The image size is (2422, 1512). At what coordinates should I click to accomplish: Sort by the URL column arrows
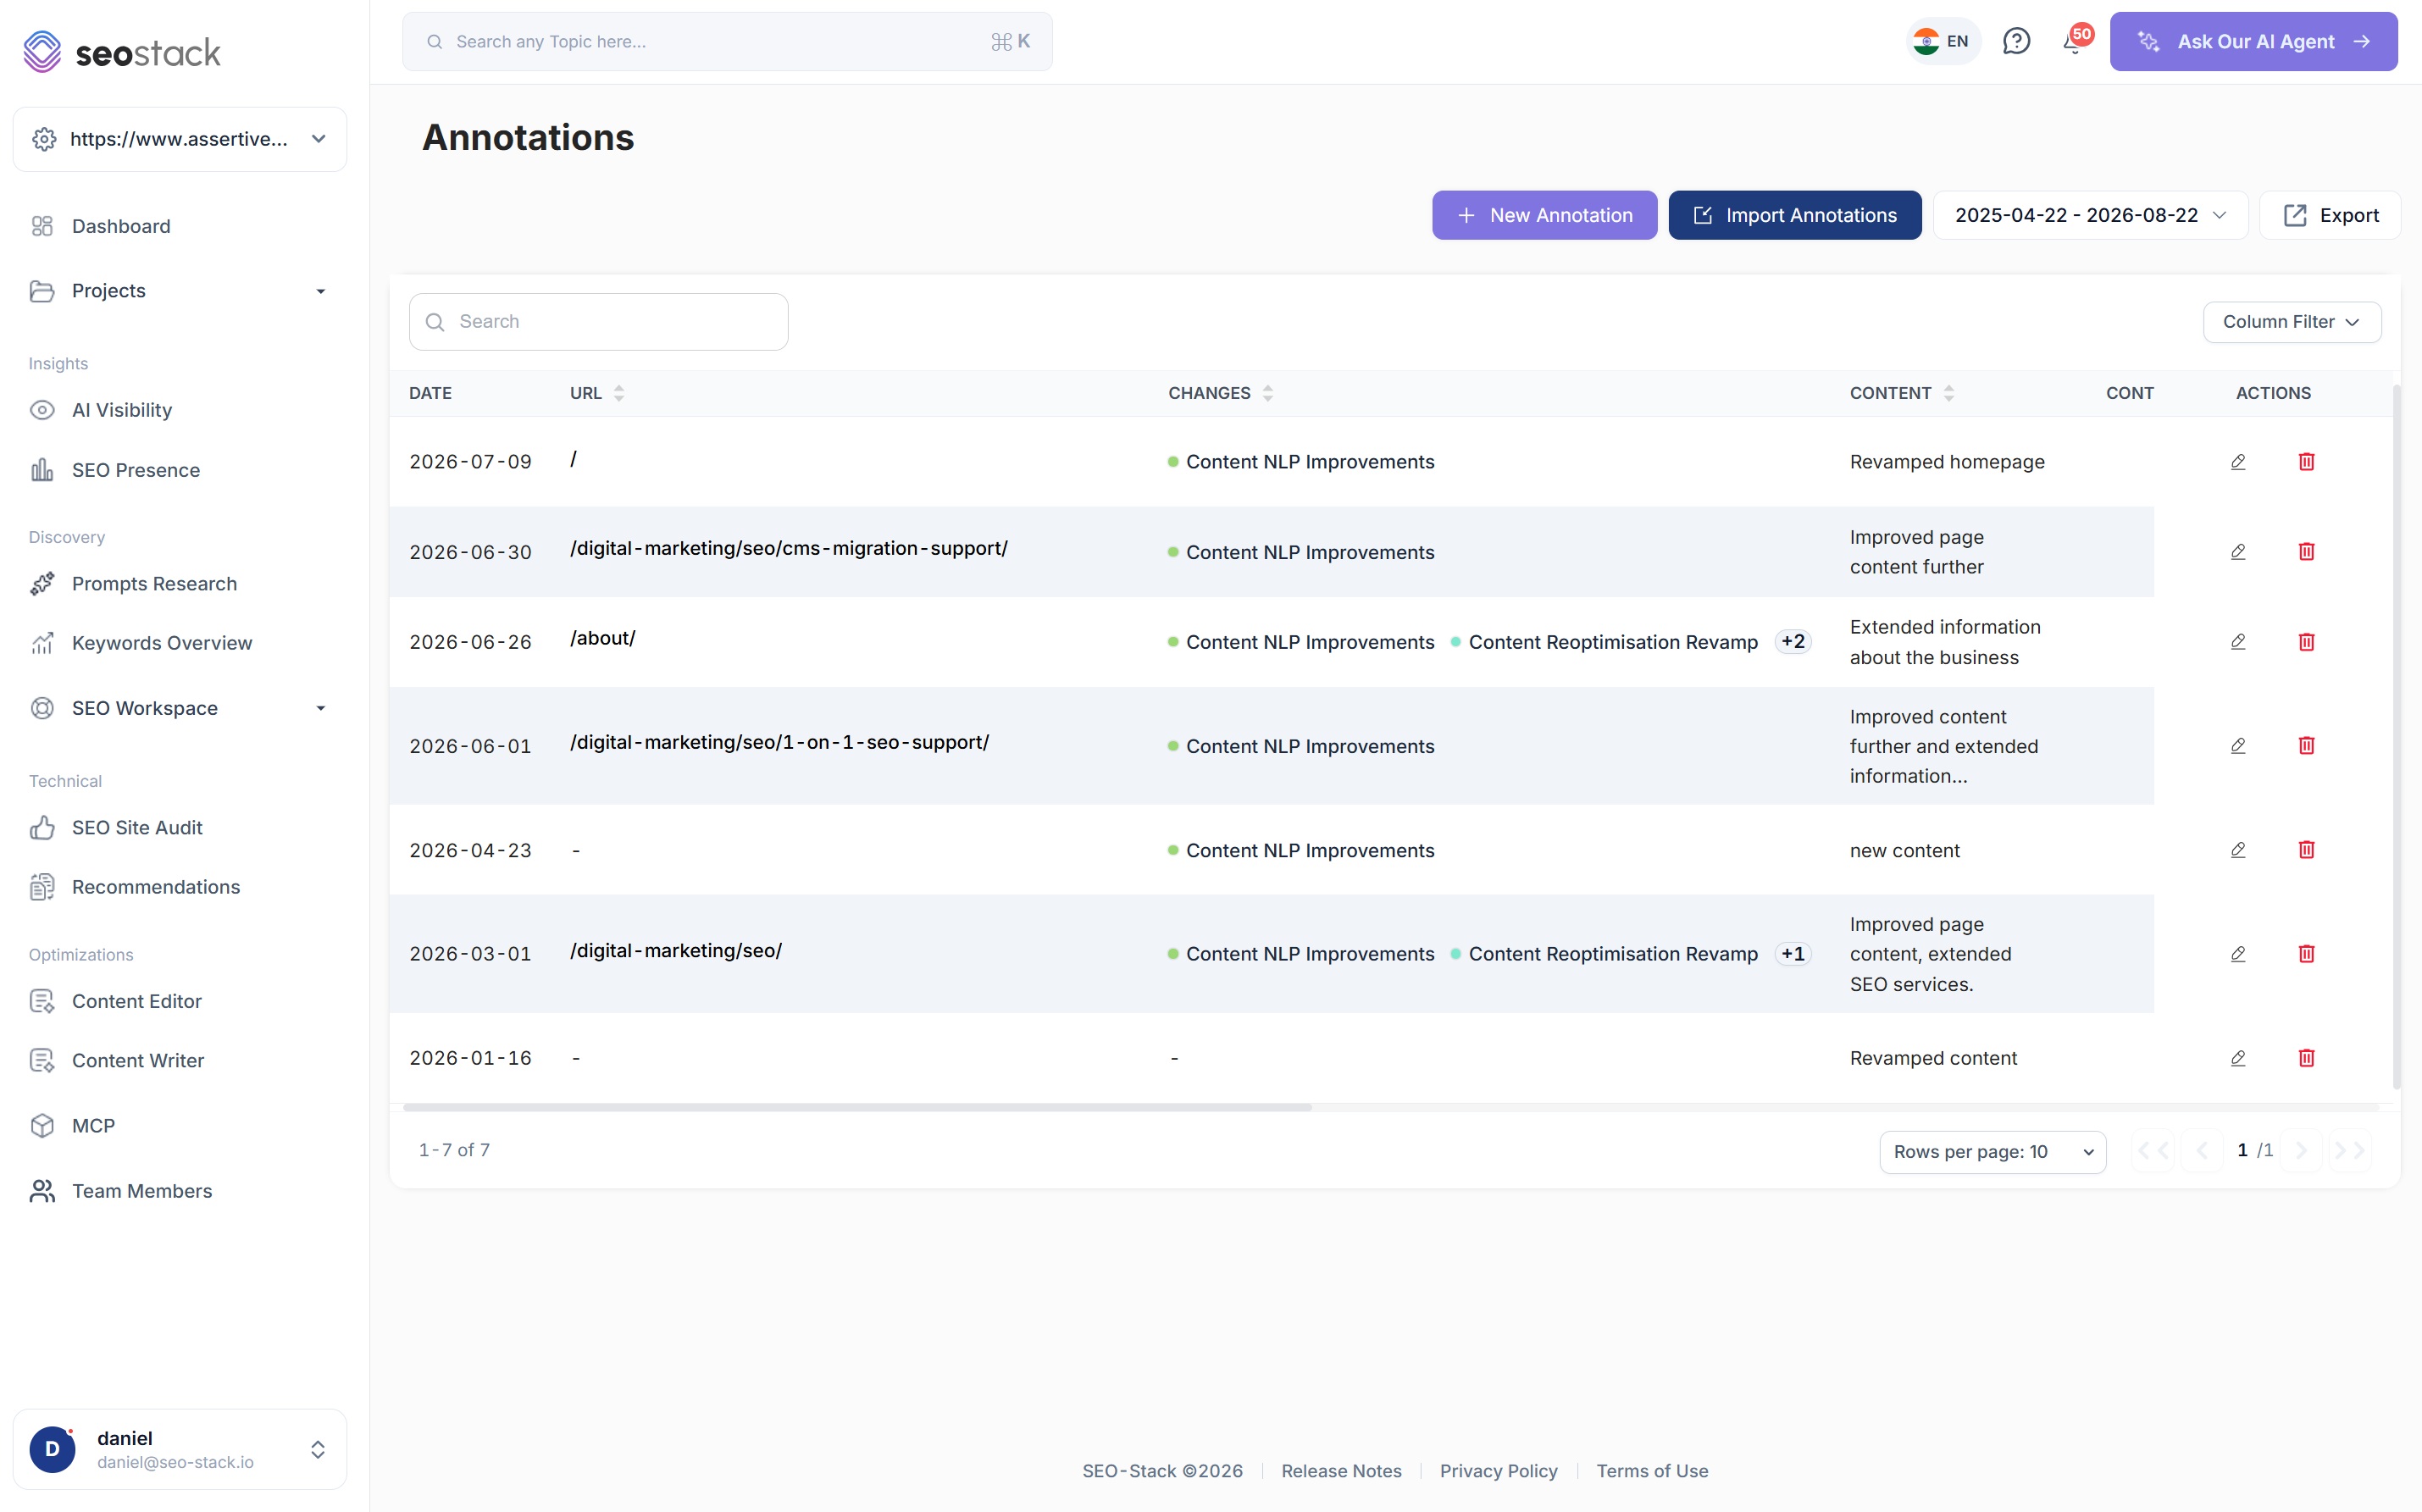click(619, 393)
